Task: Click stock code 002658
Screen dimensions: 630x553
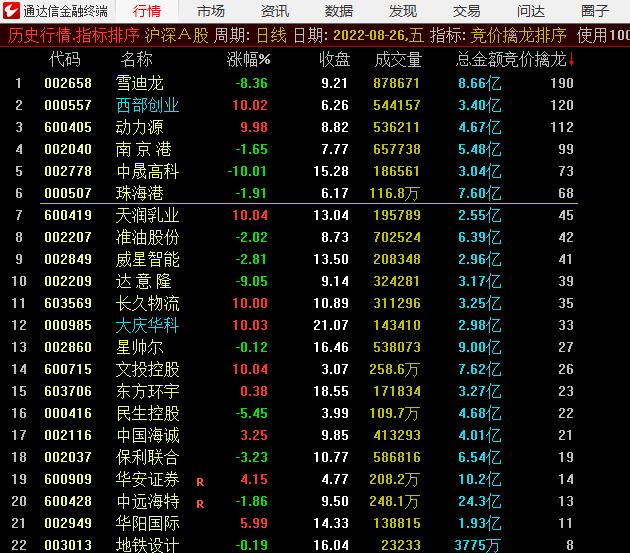Action: pyautogui.click(x=68, y=83)
